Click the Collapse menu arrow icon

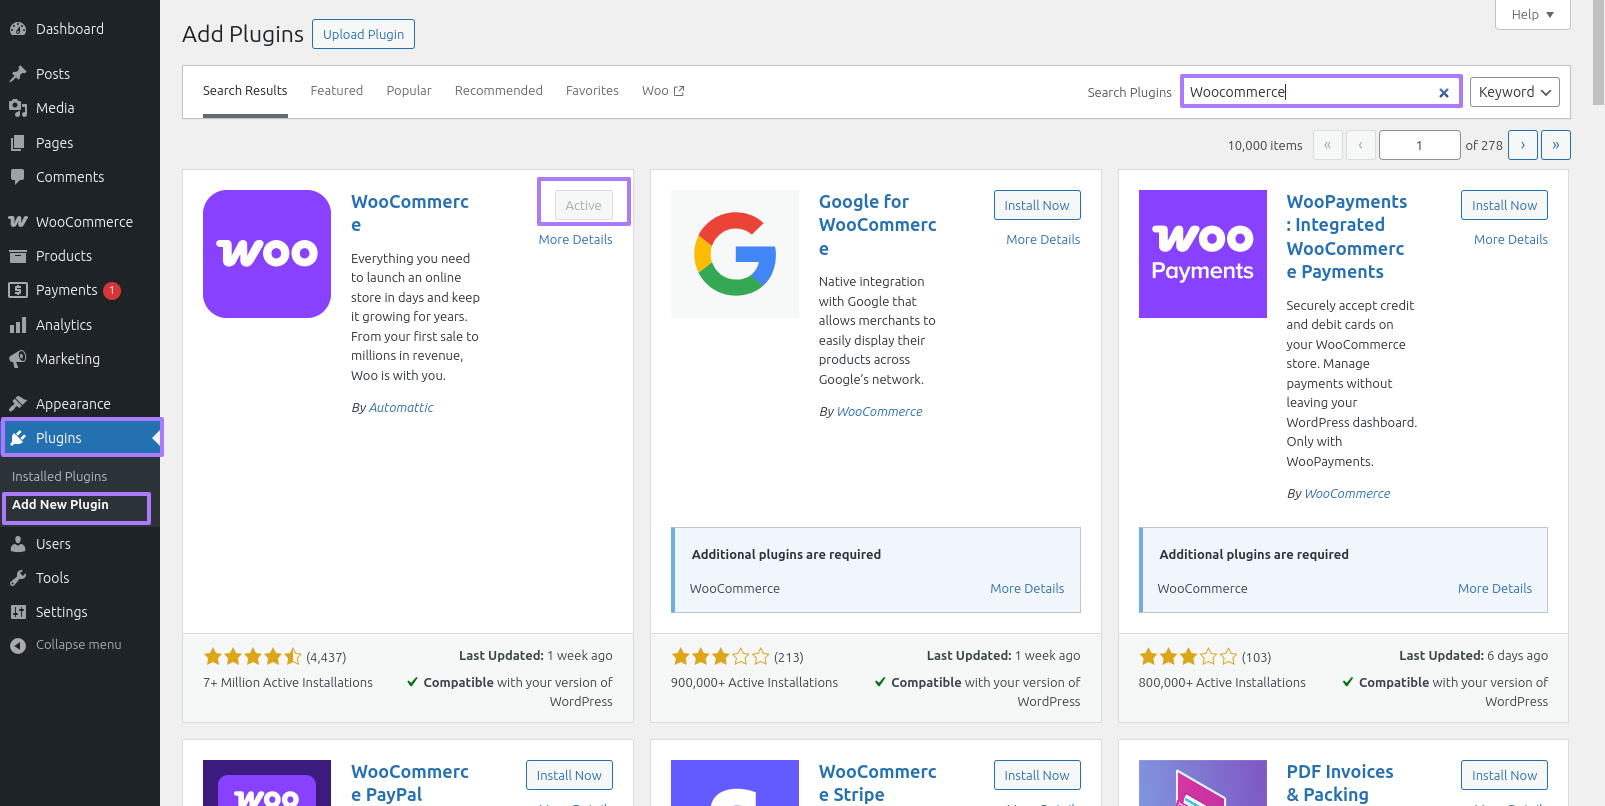(x=18, y=645)
